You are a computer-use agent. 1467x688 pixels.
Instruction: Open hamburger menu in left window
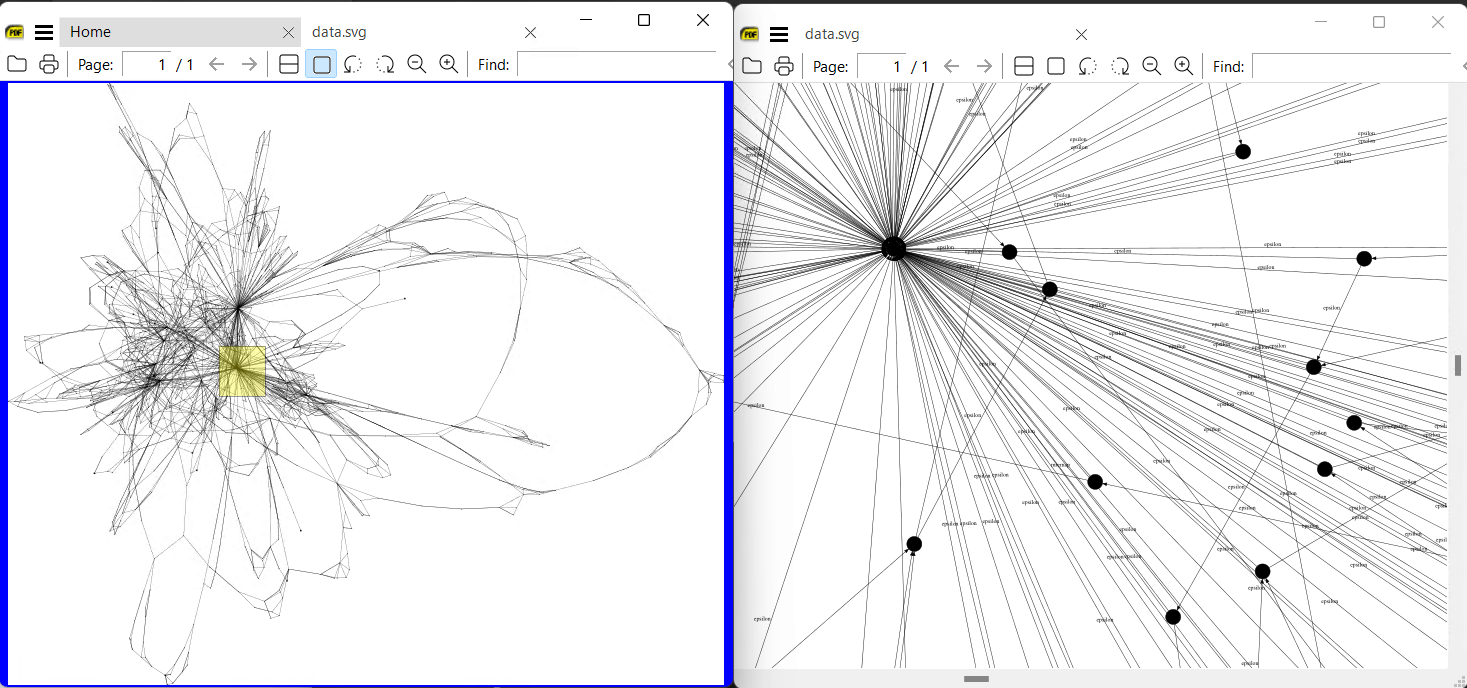(44, 32)
